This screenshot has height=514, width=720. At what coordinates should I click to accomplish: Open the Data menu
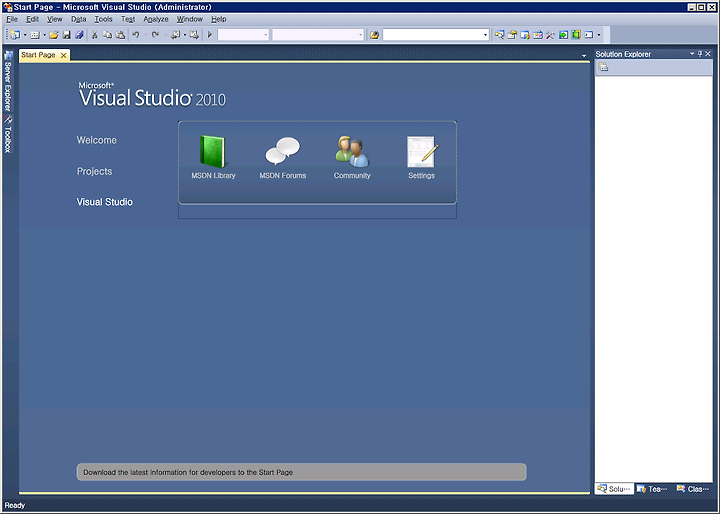pyautogui.click(x=79, y=19)
